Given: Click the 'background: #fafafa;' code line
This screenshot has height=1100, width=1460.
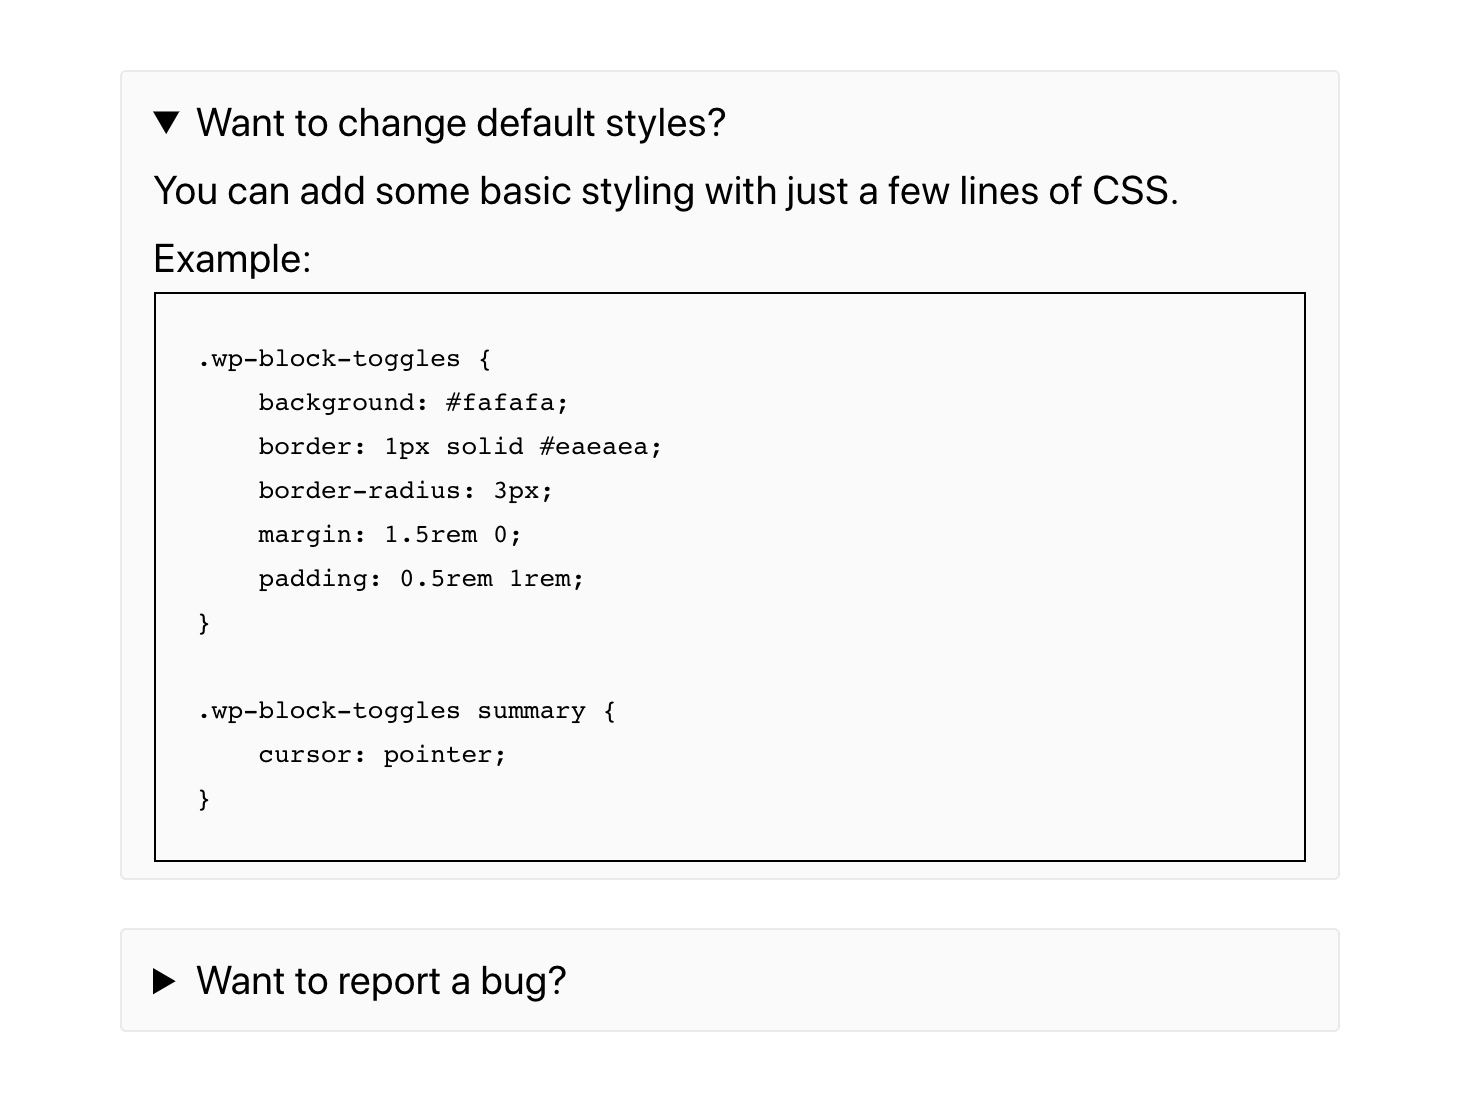Looking at the screenshot, I should click(x=413, y=403).
